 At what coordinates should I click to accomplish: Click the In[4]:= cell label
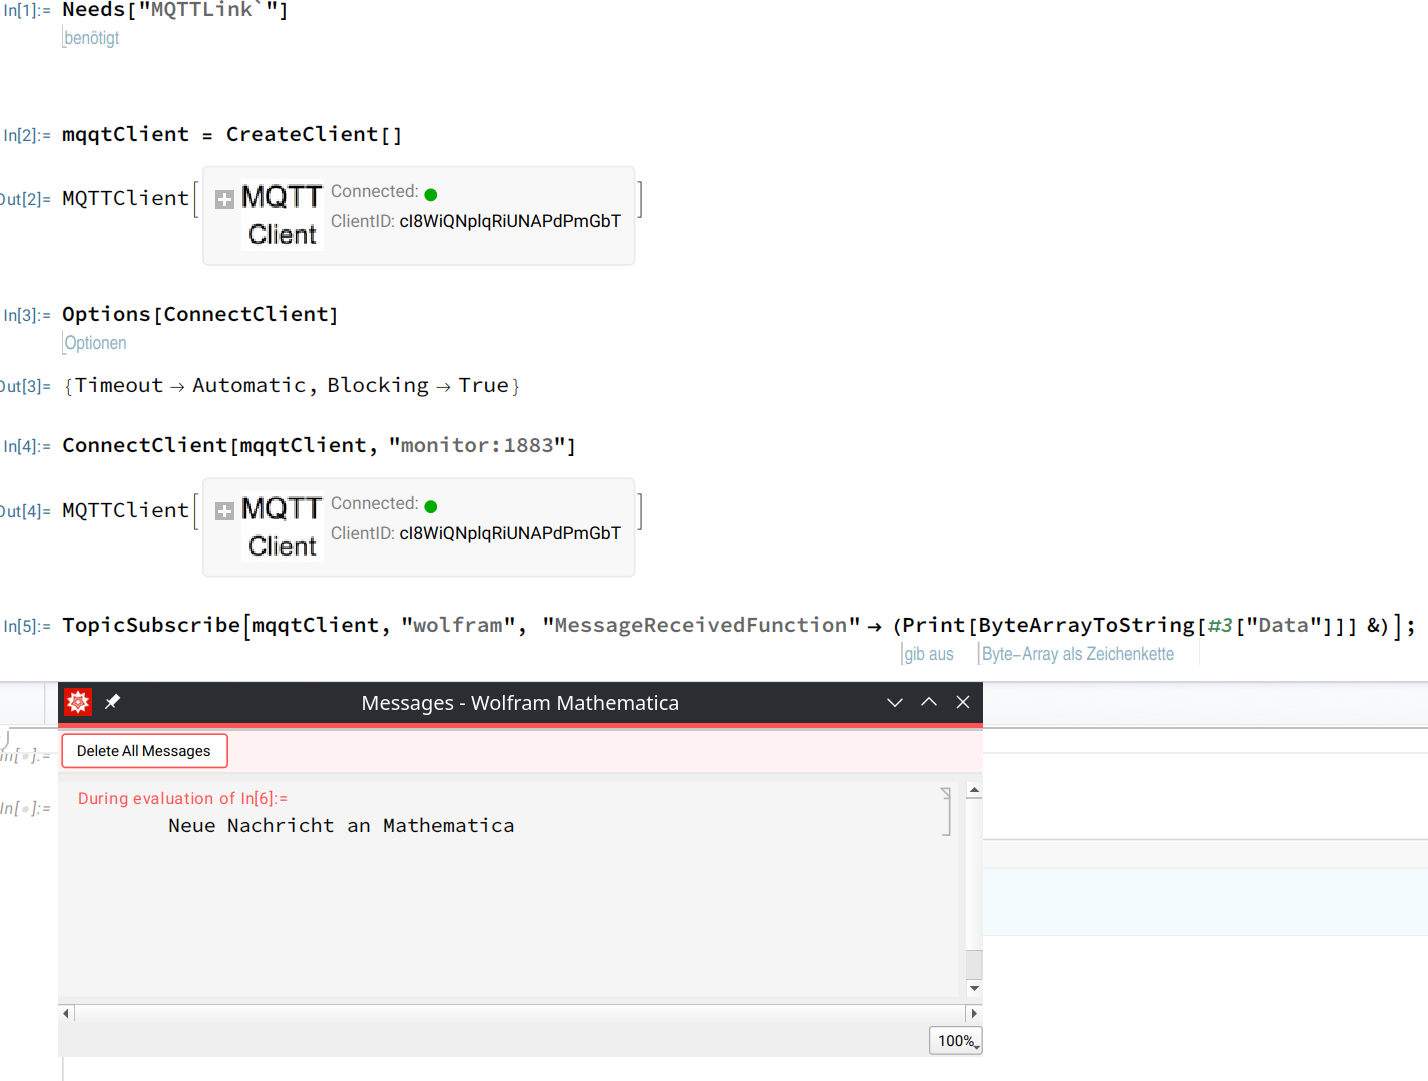pyautogui.click(x=27, y=447)
